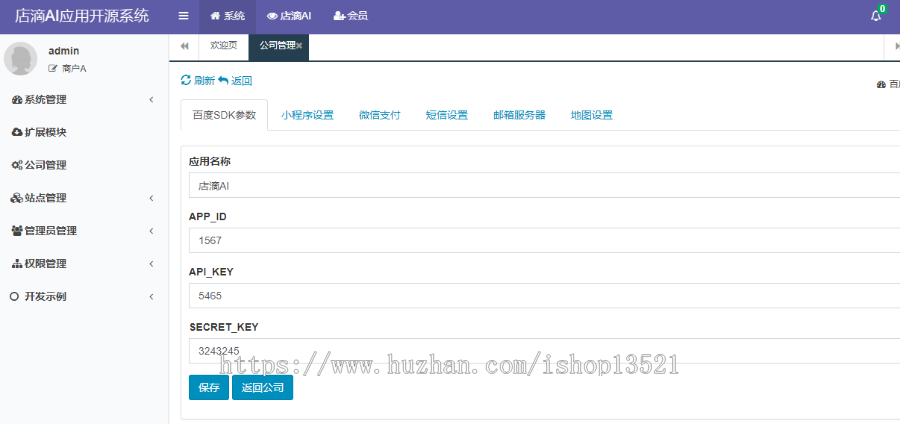The width and height of the screenshot is (900, 424).
Task: Click the admin avatar picture
Action: coord(21,58)
